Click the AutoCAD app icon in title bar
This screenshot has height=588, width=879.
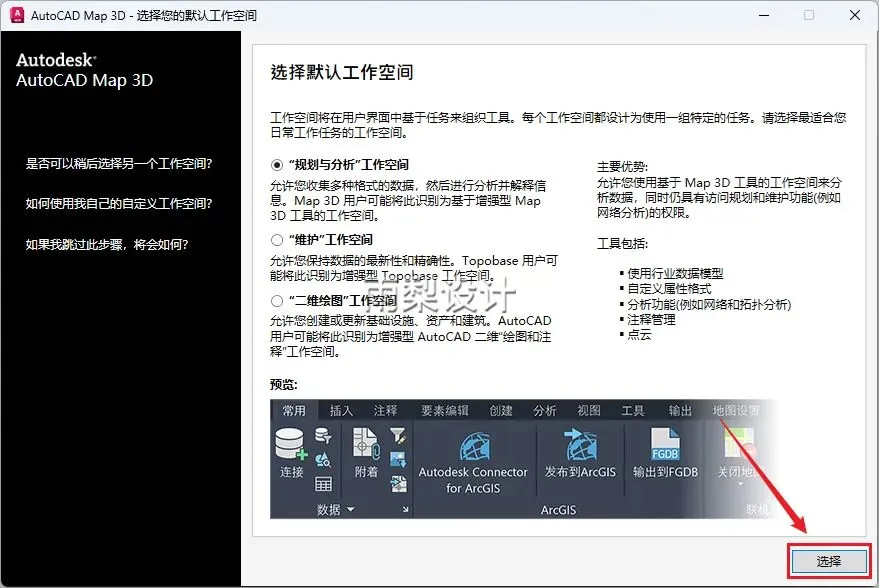(17, 15)
